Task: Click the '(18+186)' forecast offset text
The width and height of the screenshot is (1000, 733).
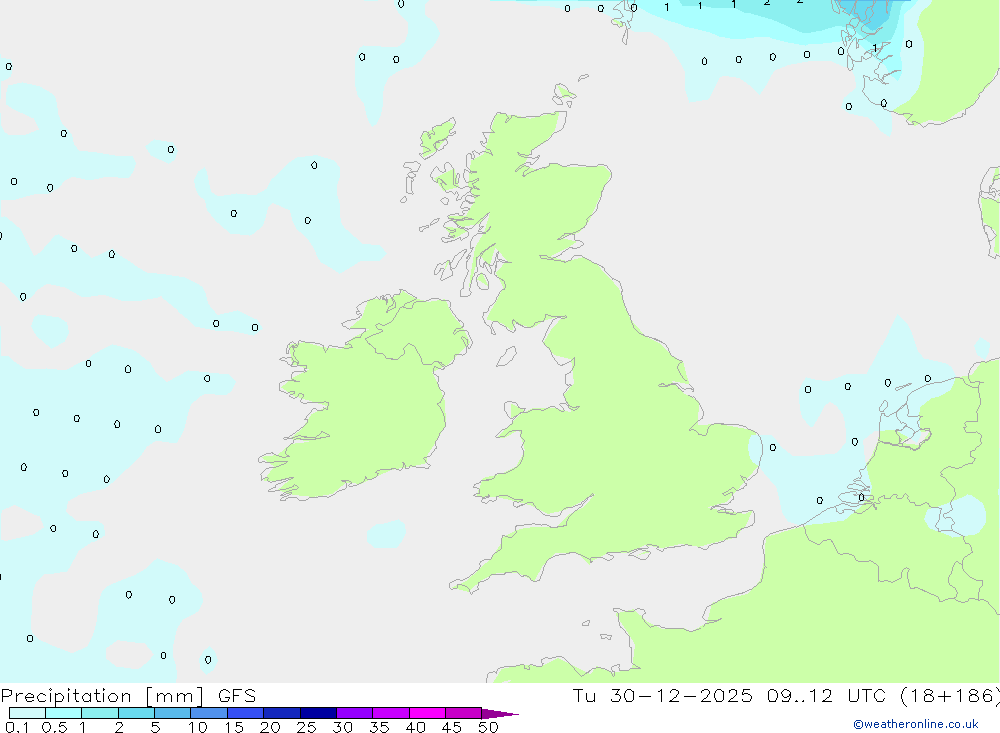Action: (950, 696)
